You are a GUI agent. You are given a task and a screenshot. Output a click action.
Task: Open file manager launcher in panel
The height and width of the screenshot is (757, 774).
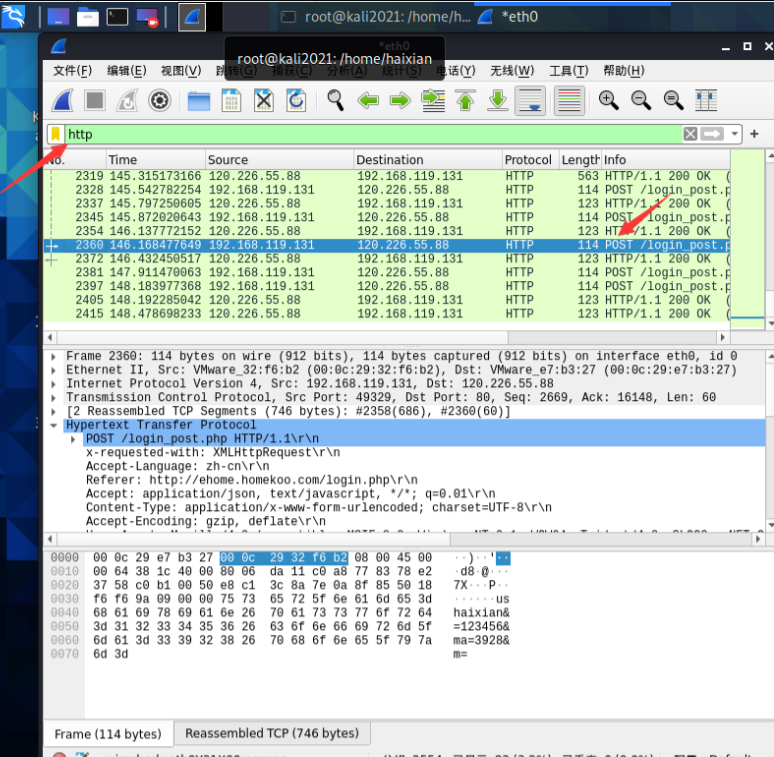pos(88,17)
